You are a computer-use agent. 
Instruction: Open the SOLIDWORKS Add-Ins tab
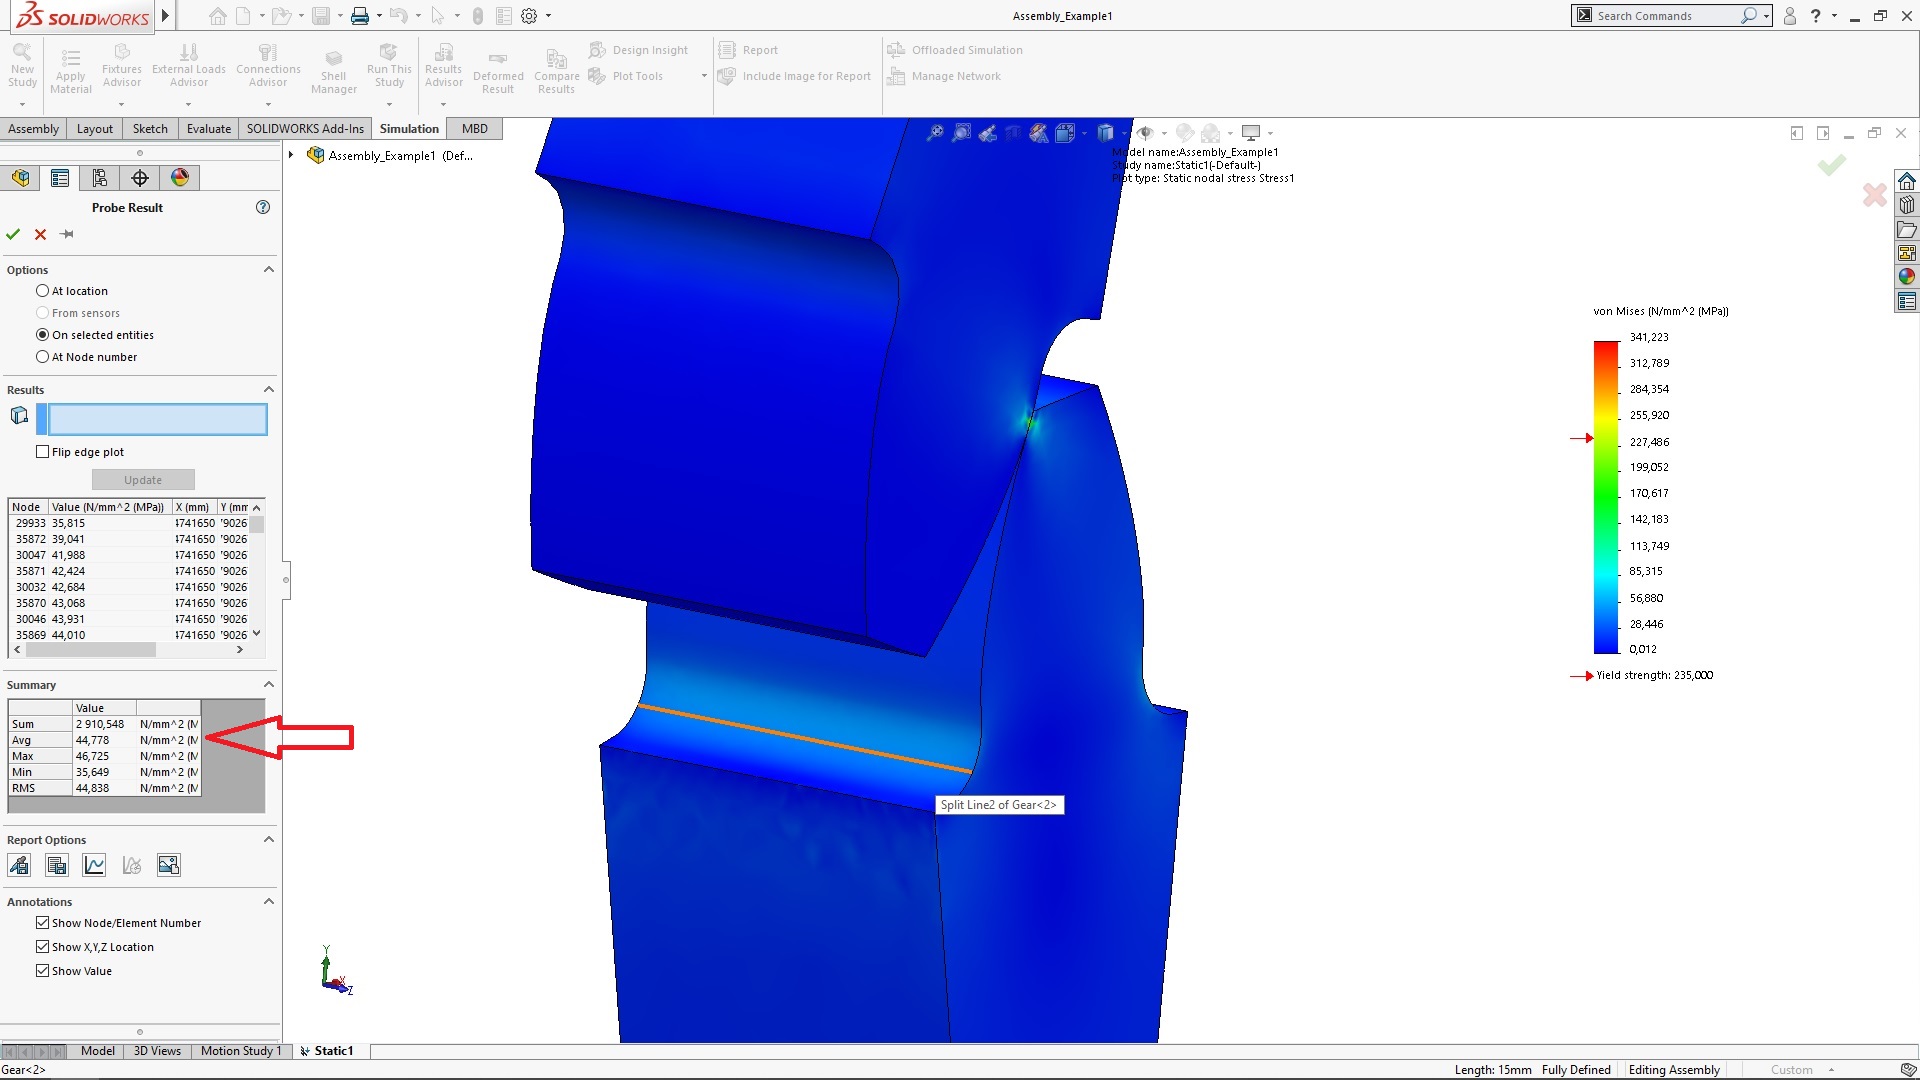pyautogui.click(x=305, y=129)
